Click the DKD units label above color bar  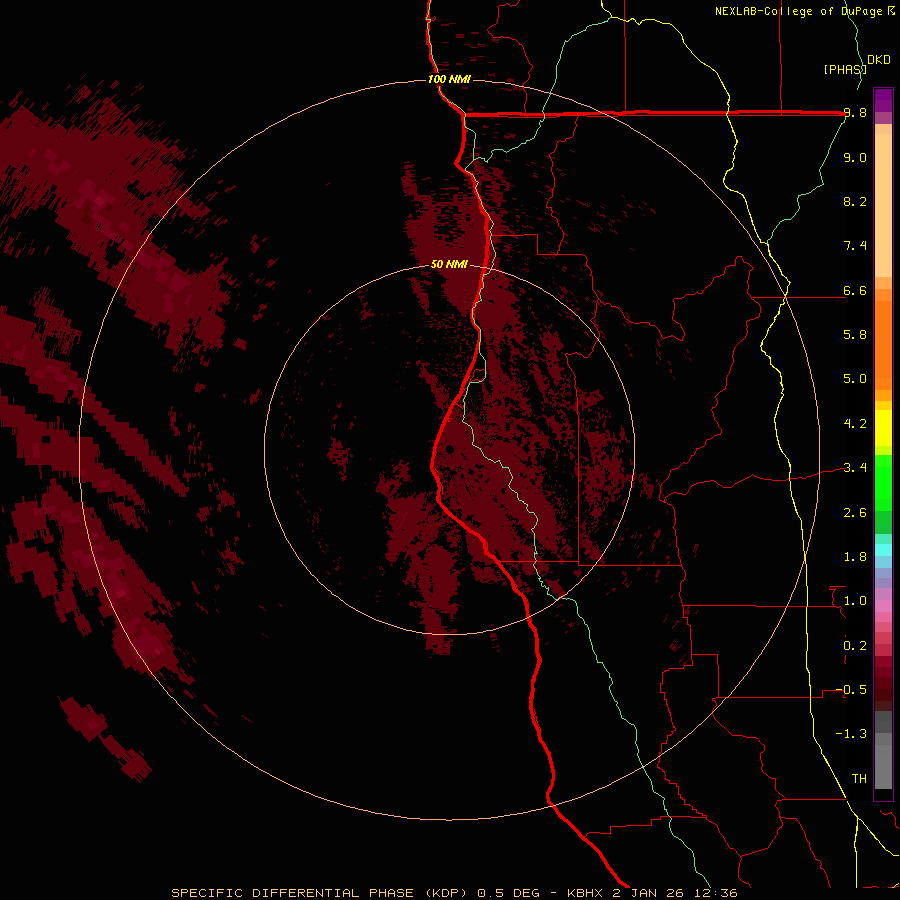879,59
